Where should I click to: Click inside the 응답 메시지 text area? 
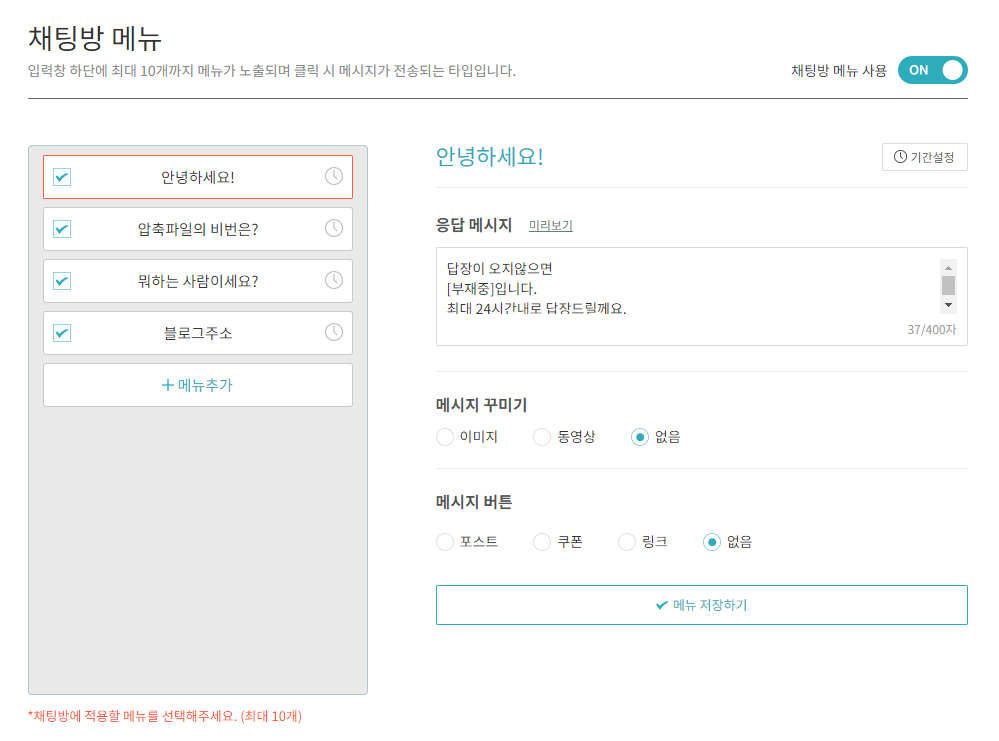pos(701,296)
